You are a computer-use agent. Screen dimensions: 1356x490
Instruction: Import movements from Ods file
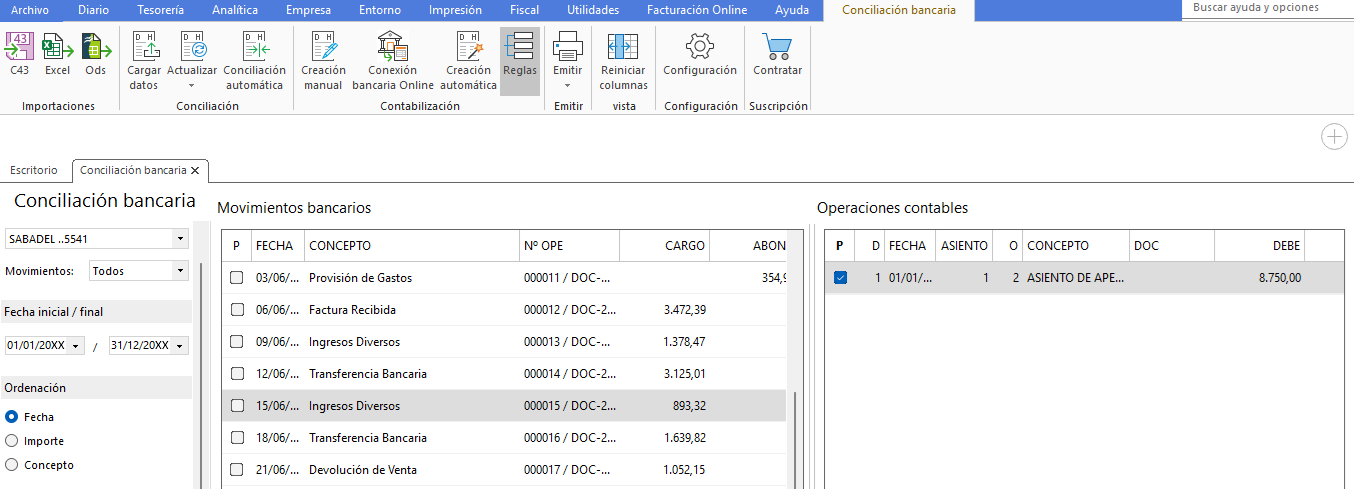coord(95,54)
